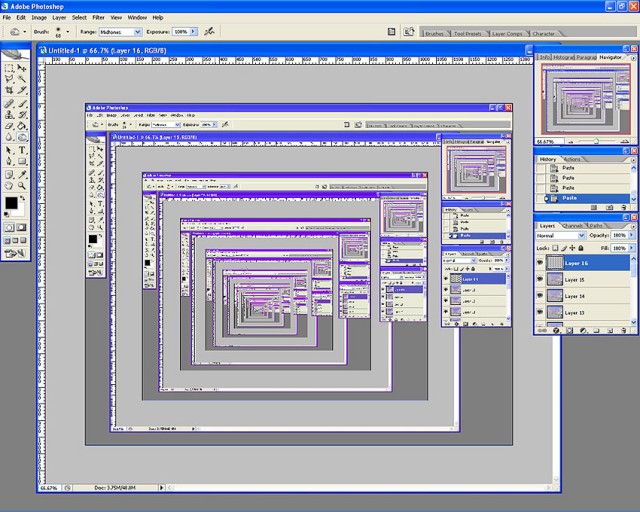Viewport: 640px width, 512px height.
Task: Click the Navigator zoom out button
Action: pyautogui.click(x=571, y=142)
